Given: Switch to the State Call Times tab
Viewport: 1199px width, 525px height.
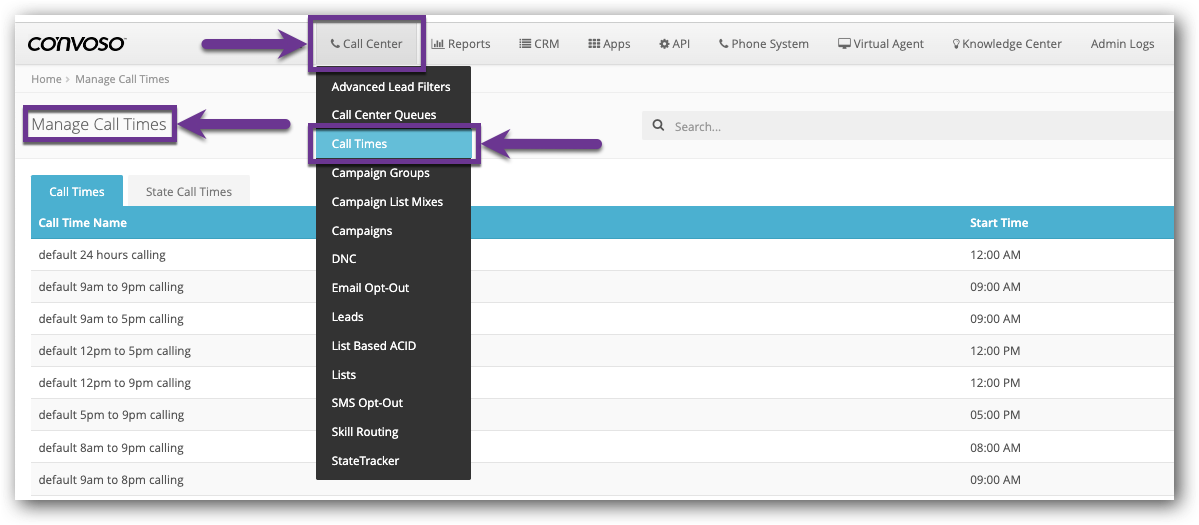Looking at the screenshot, I should tap(188, 192).
